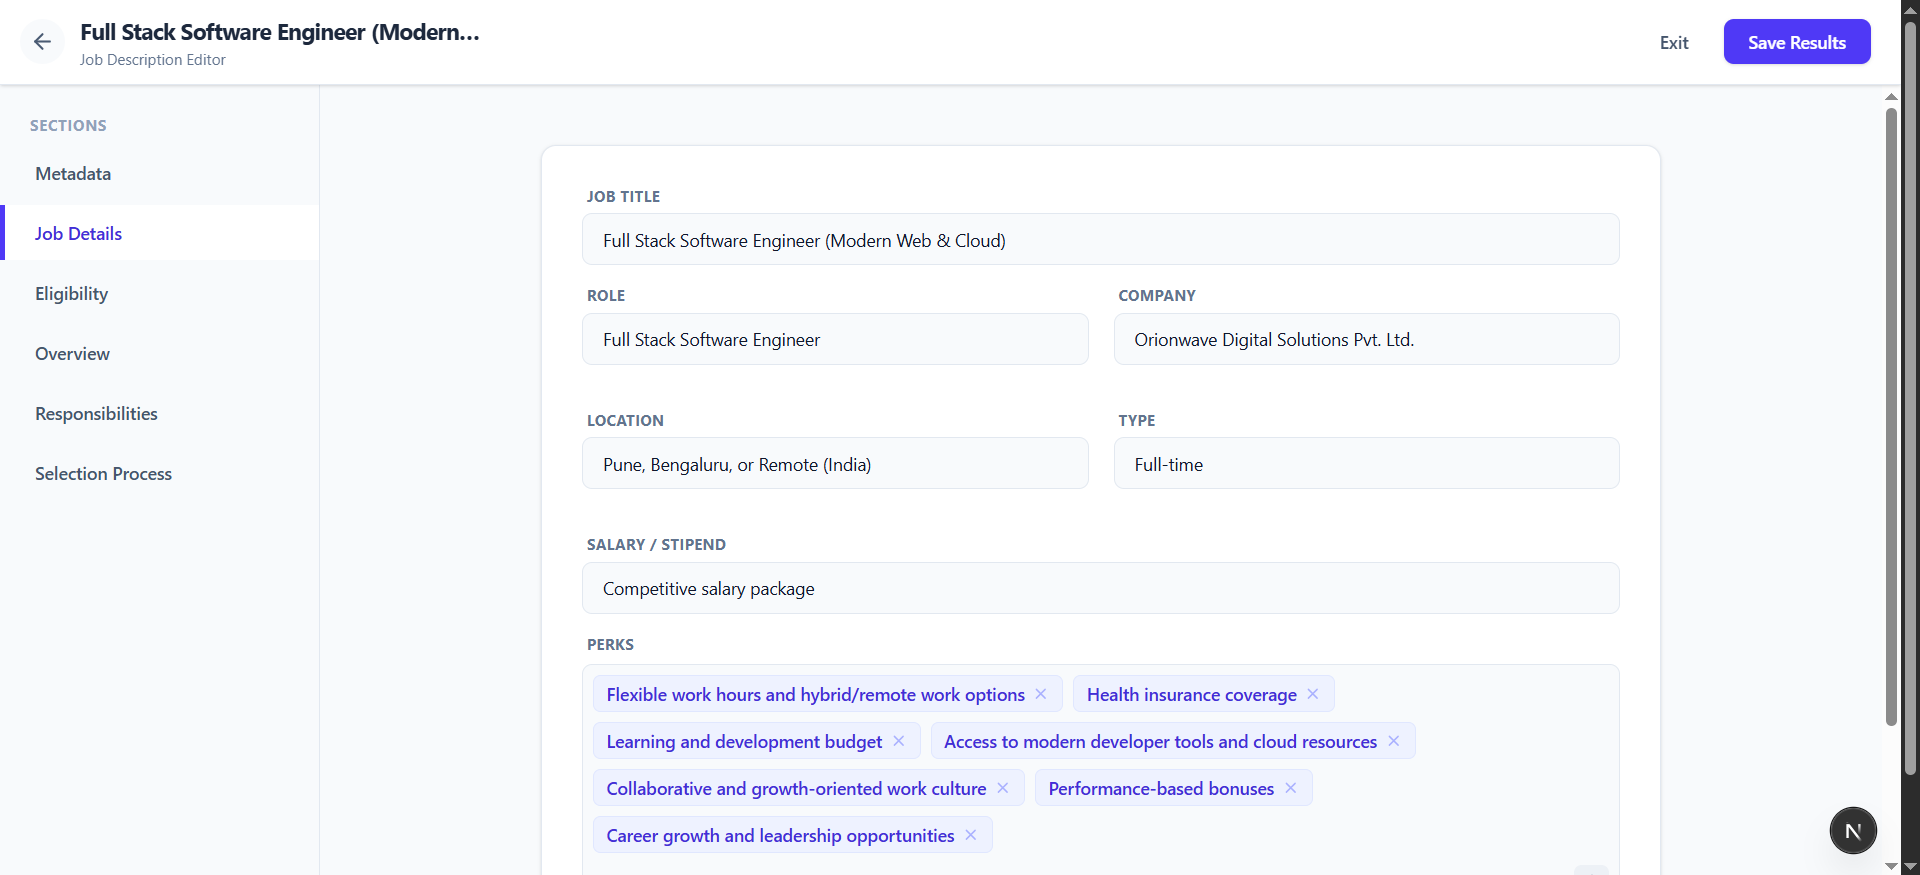The image size is (1920, 875).
Task: Delete the Learning and development budget tag
Action: [x=899, y=741]
